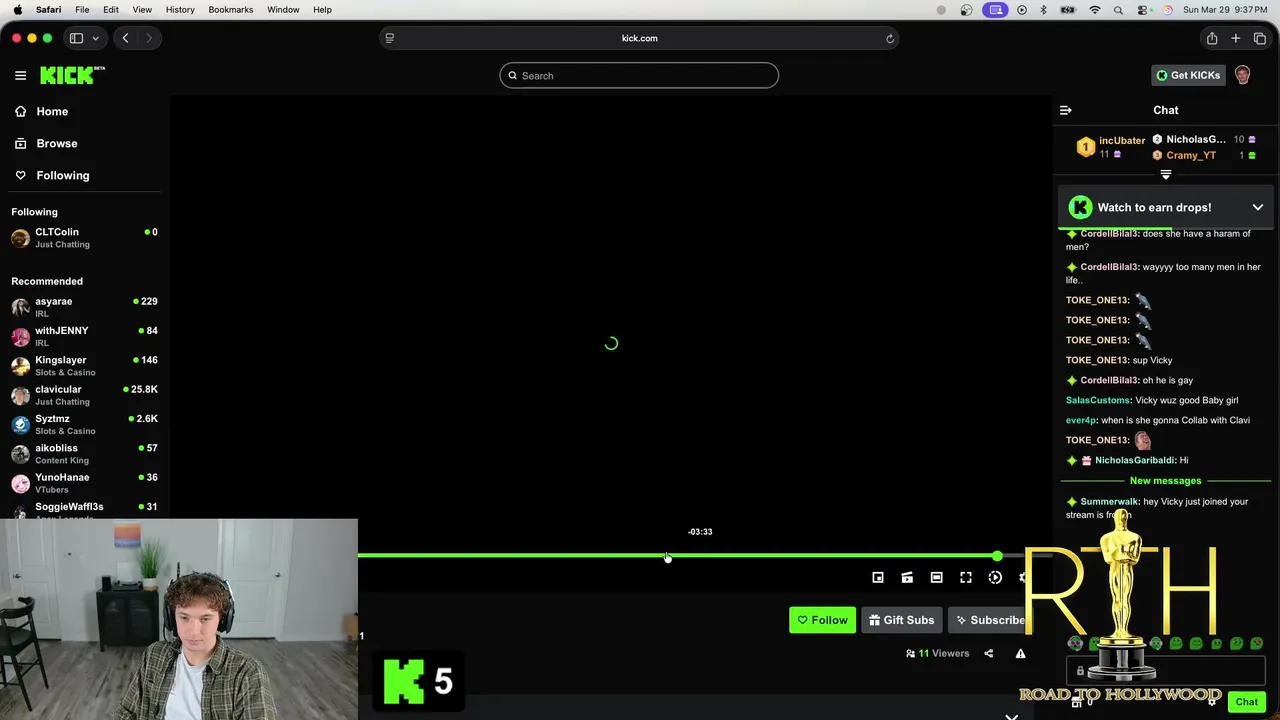Screen dimensions: 1280x720
Task: Expand the gift leaderboard
Action: click(x=1165, y=175)
